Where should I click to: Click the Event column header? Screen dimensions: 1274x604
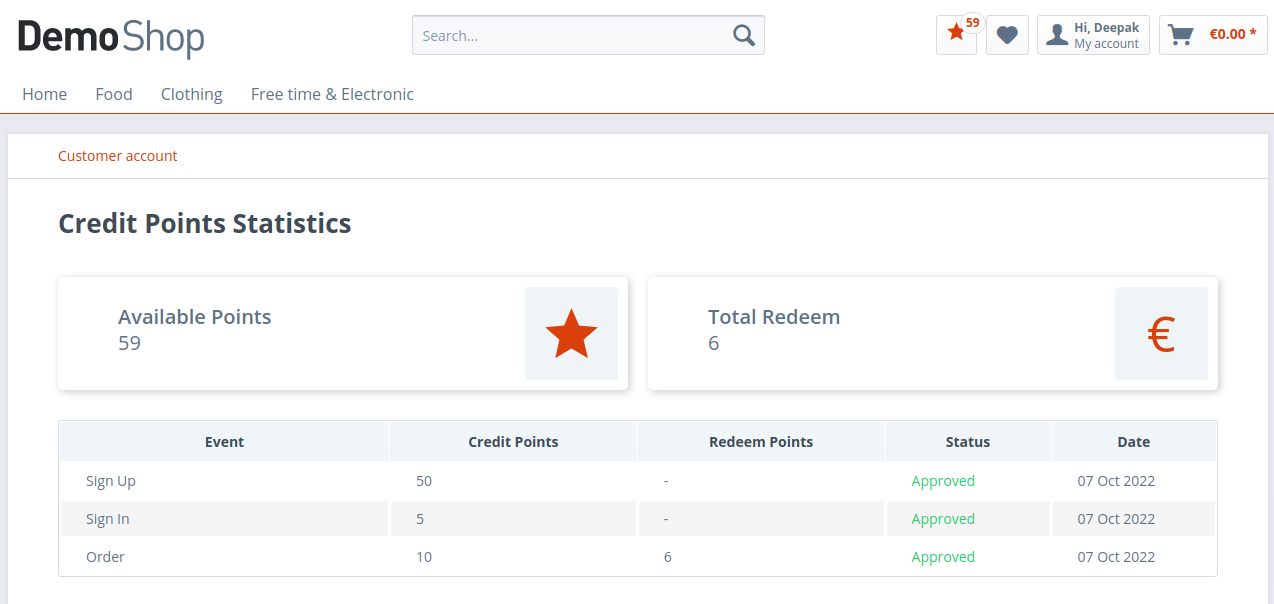225,442
